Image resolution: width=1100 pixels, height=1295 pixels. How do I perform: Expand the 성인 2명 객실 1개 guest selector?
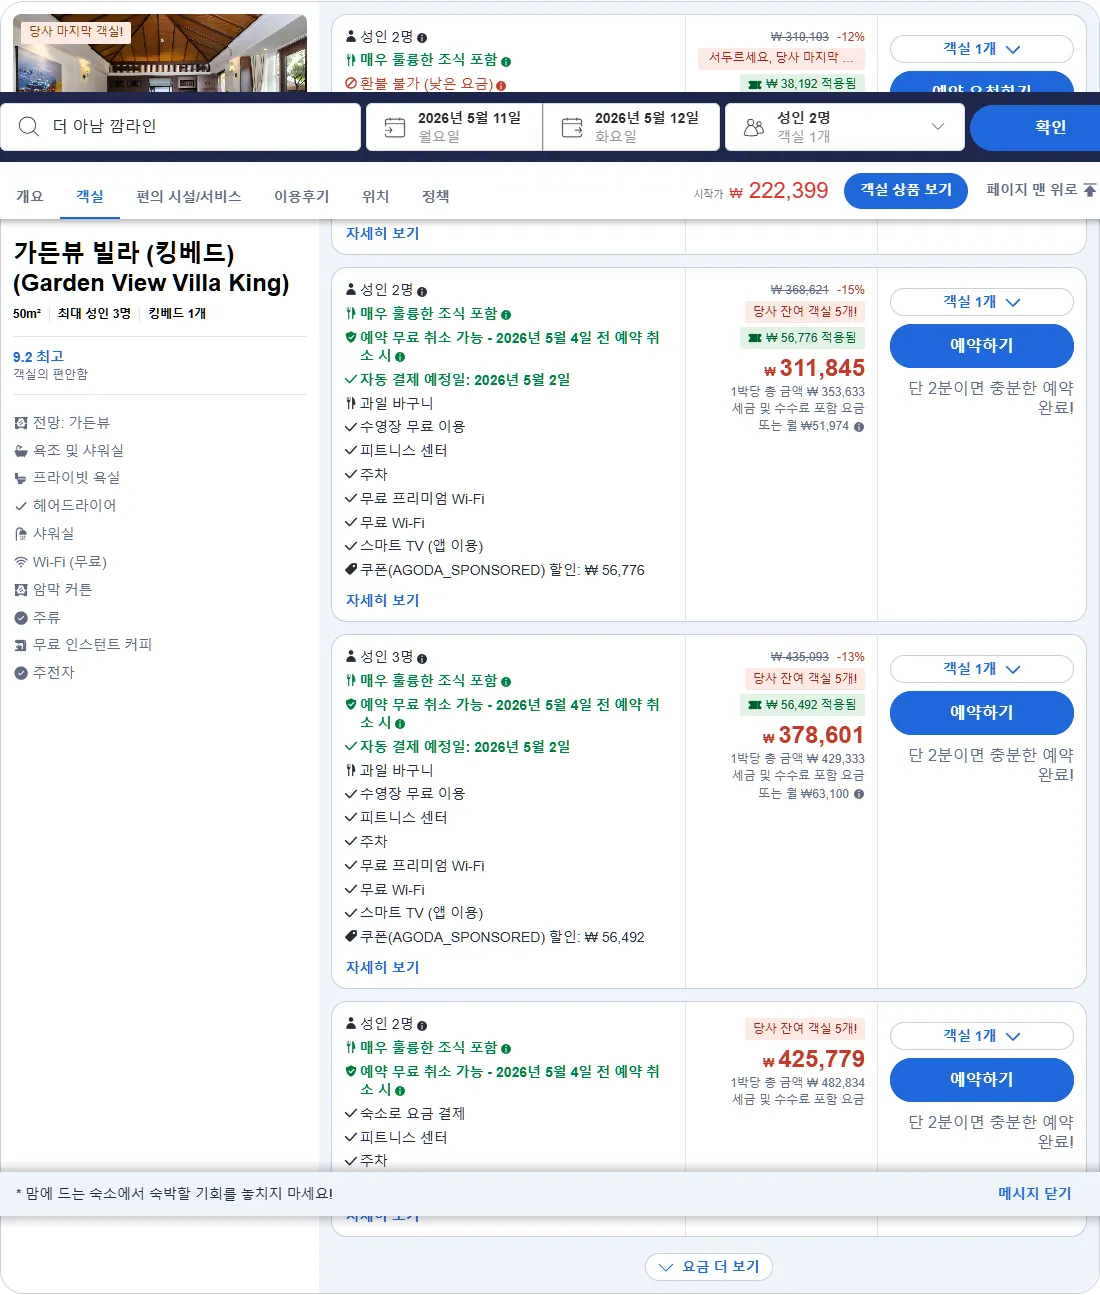(845, 127)
